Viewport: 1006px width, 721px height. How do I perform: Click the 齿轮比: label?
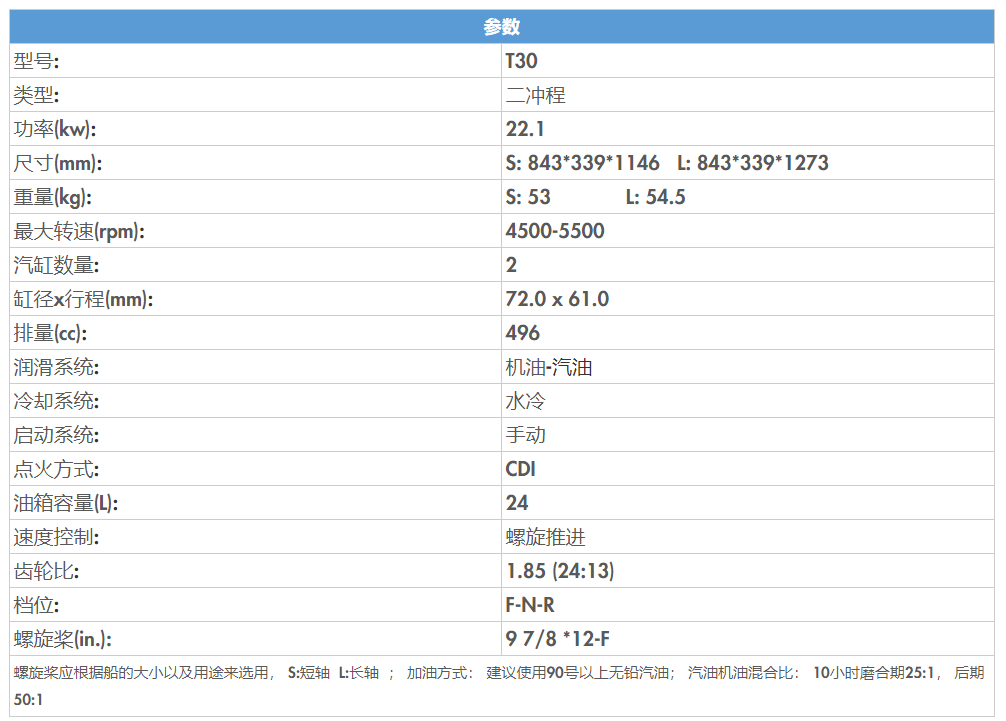(x=46, y=571)
